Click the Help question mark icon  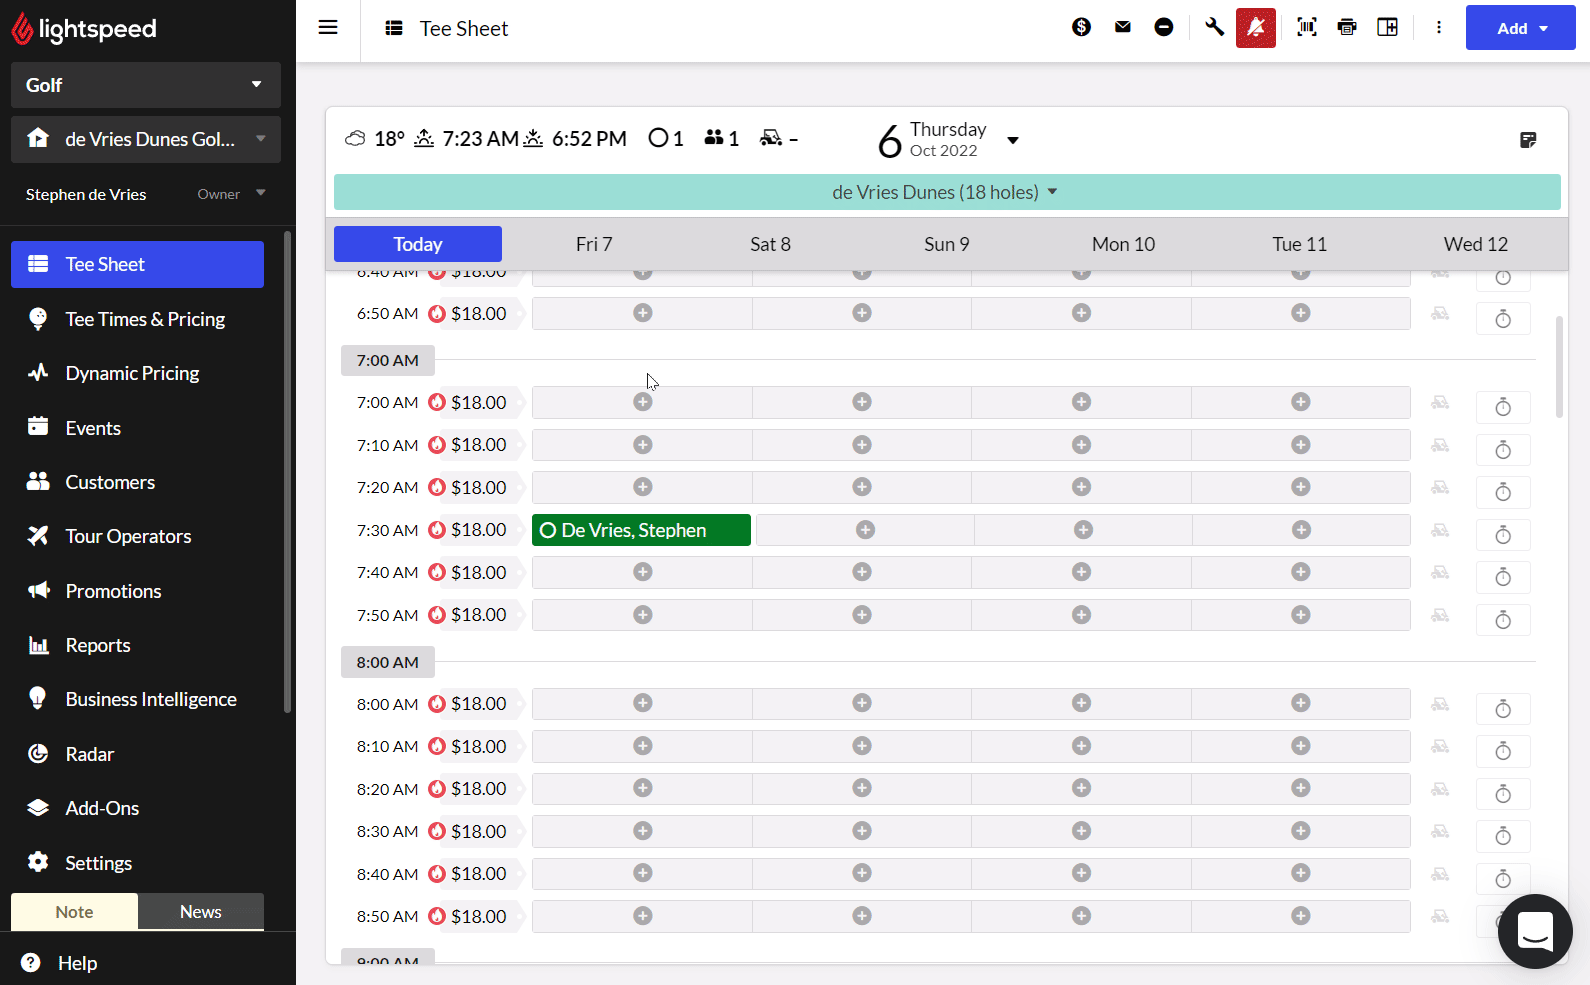[x=31, y=962]
